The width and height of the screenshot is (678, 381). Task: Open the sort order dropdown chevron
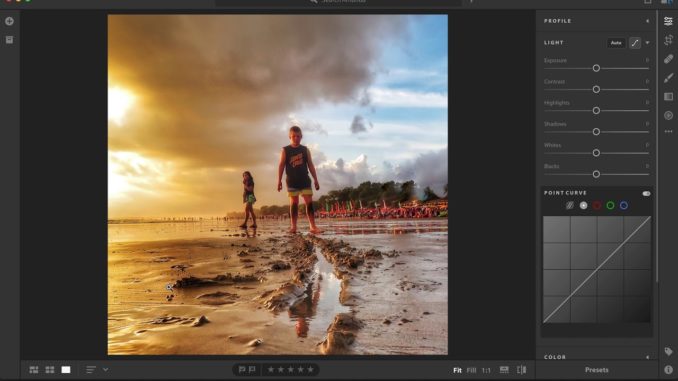106,370
